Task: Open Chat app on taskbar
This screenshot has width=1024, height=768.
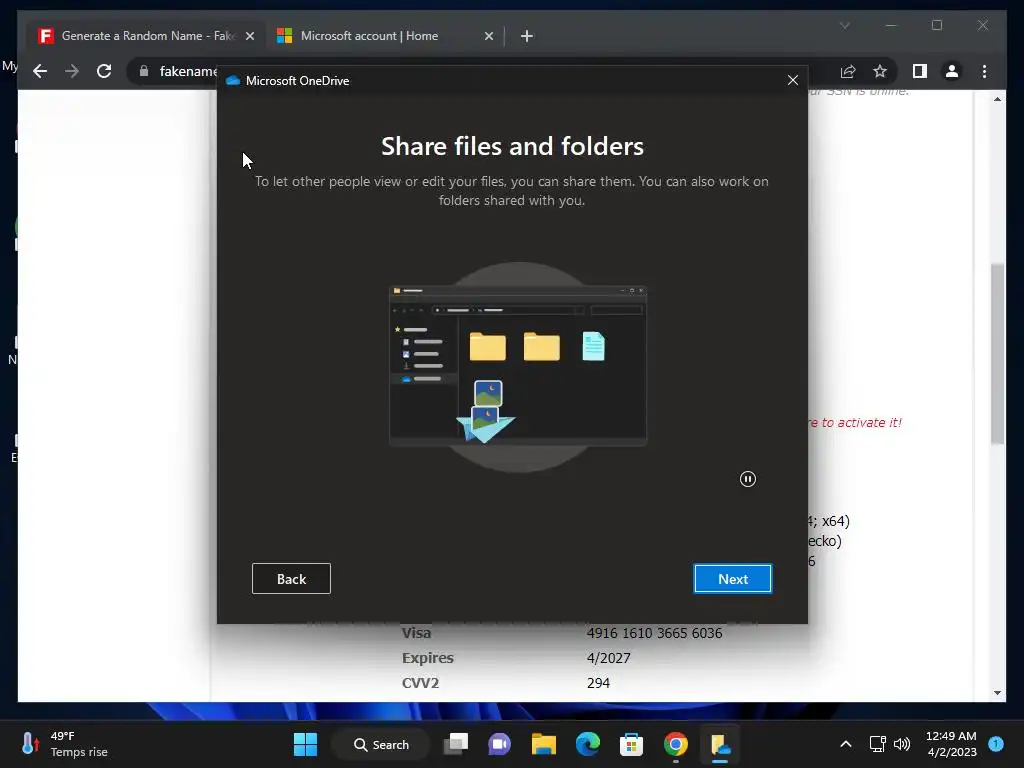Action: [500, 744]
